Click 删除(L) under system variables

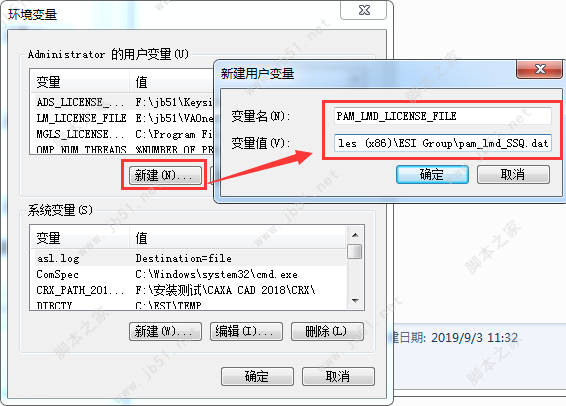point(327,331)
